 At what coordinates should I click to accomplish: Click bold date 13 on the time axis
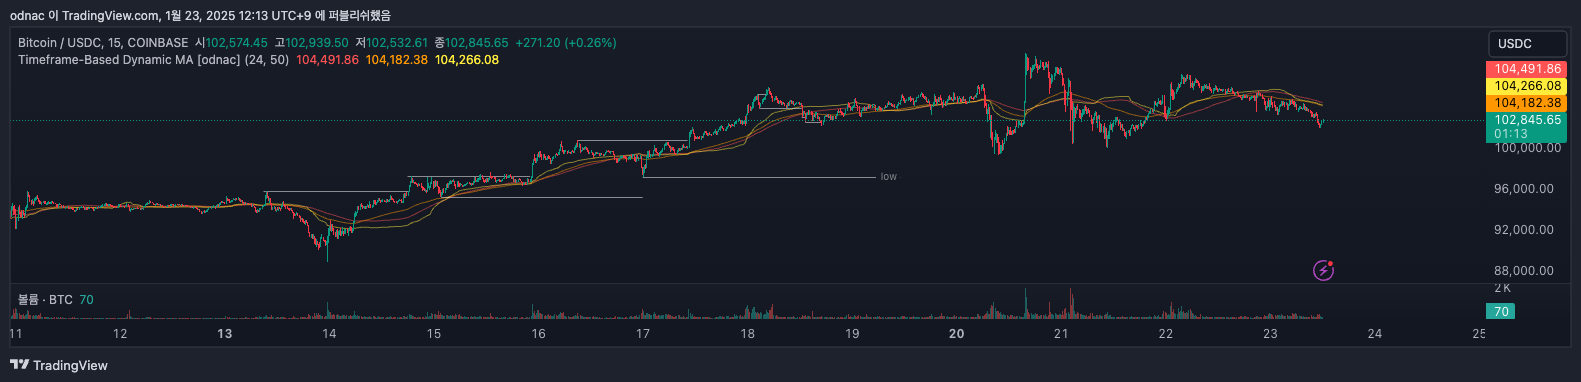[225, 334]
